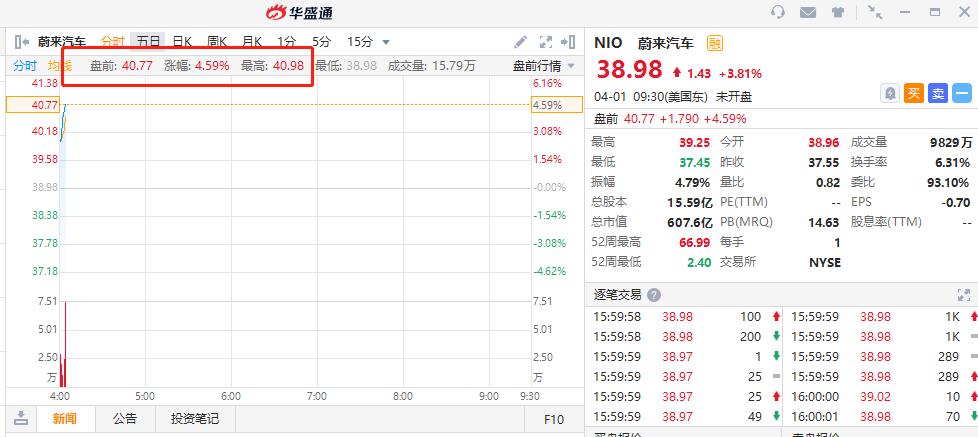Open the mail messages icon

coord(808,12)
